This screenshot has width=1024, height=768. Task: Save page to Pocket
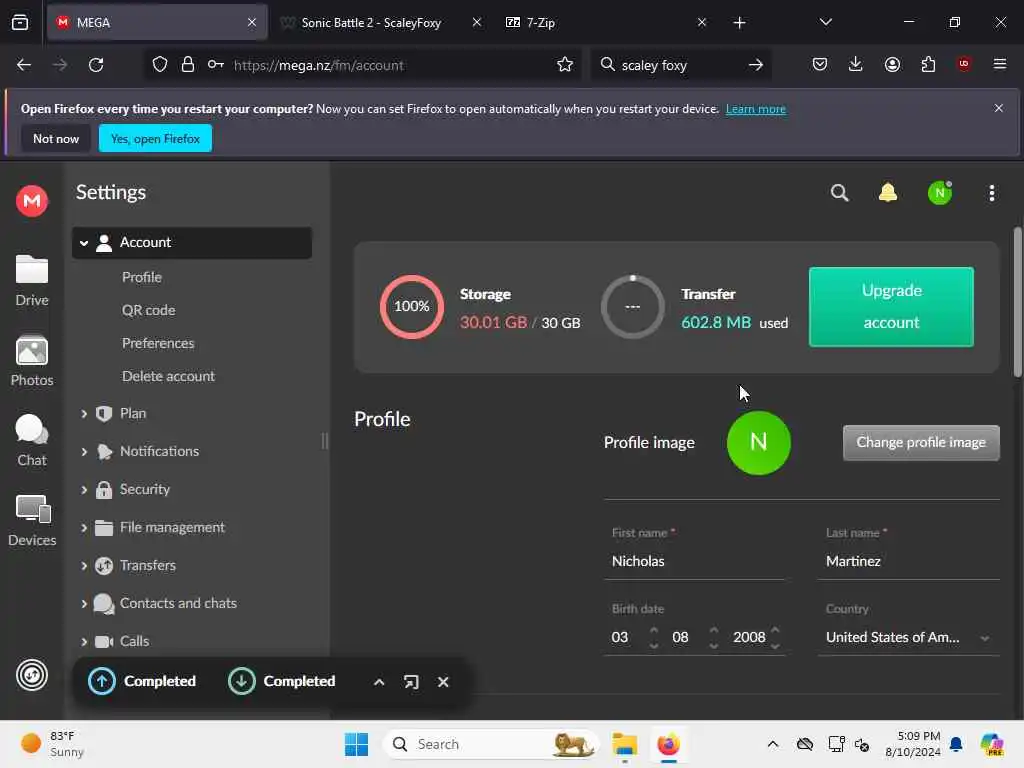point(820,64)
